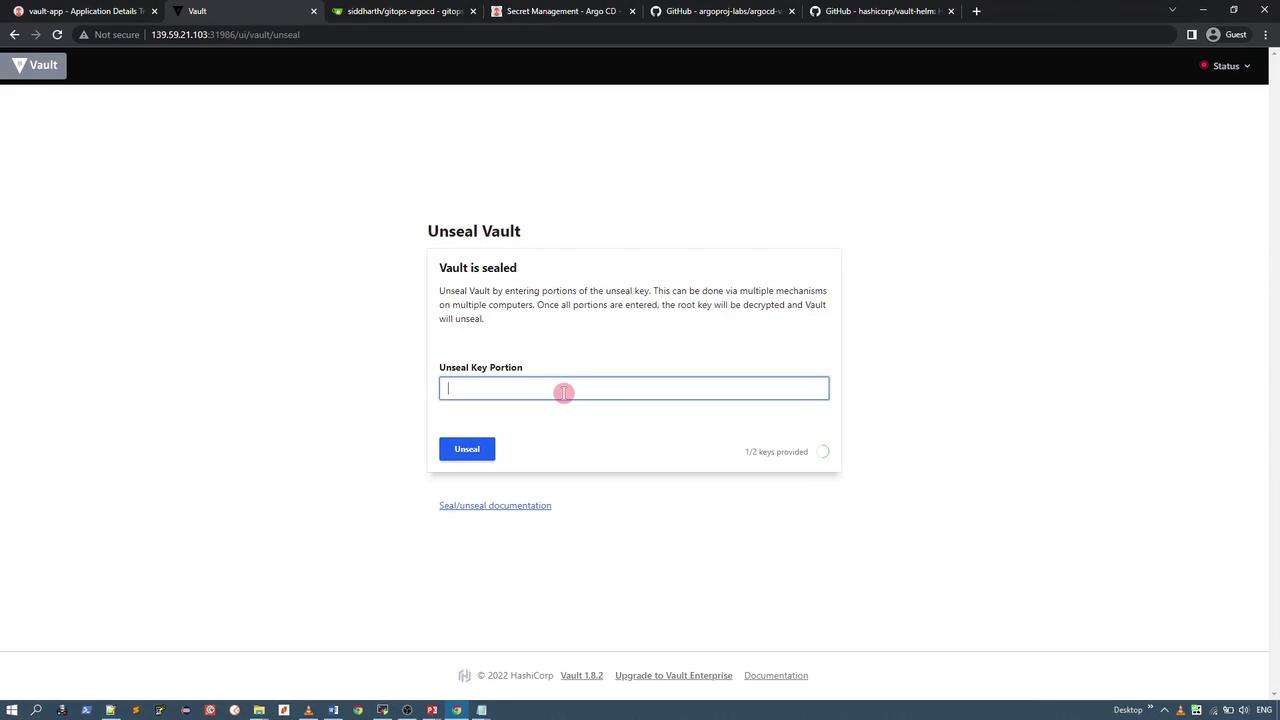Image resolution: width=1280 pixels, height=720 pixels.
Task: Expand the Desktop toolbar chevron
Action: [x=1150, y=709]
